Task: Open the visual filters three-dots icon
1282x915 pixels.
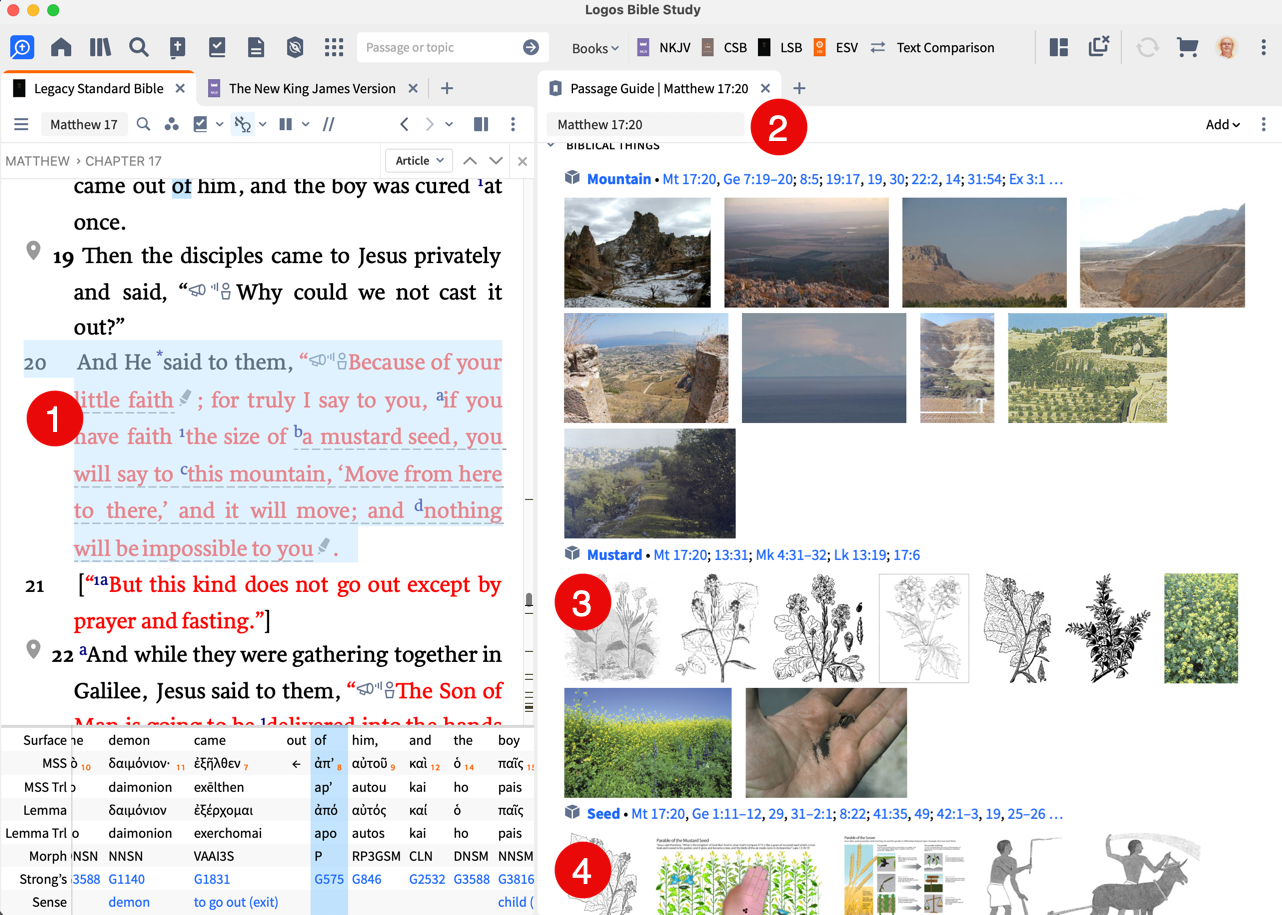Action: [x=172, y=125]
